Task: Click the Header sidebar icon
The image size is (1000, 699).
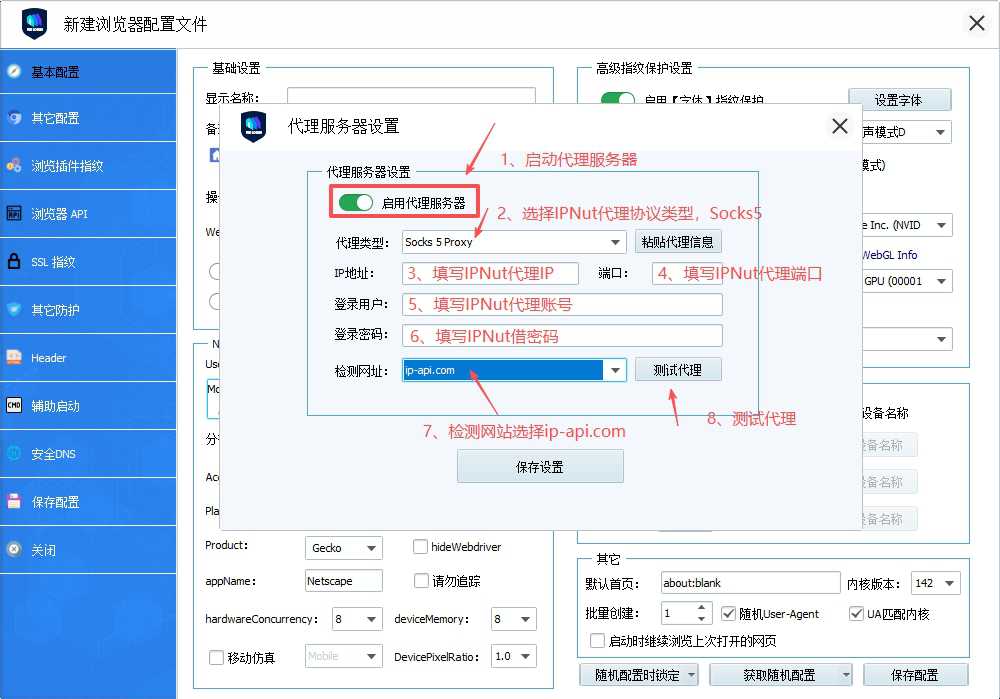Action: pyautogui.click(x=14, y=358)
